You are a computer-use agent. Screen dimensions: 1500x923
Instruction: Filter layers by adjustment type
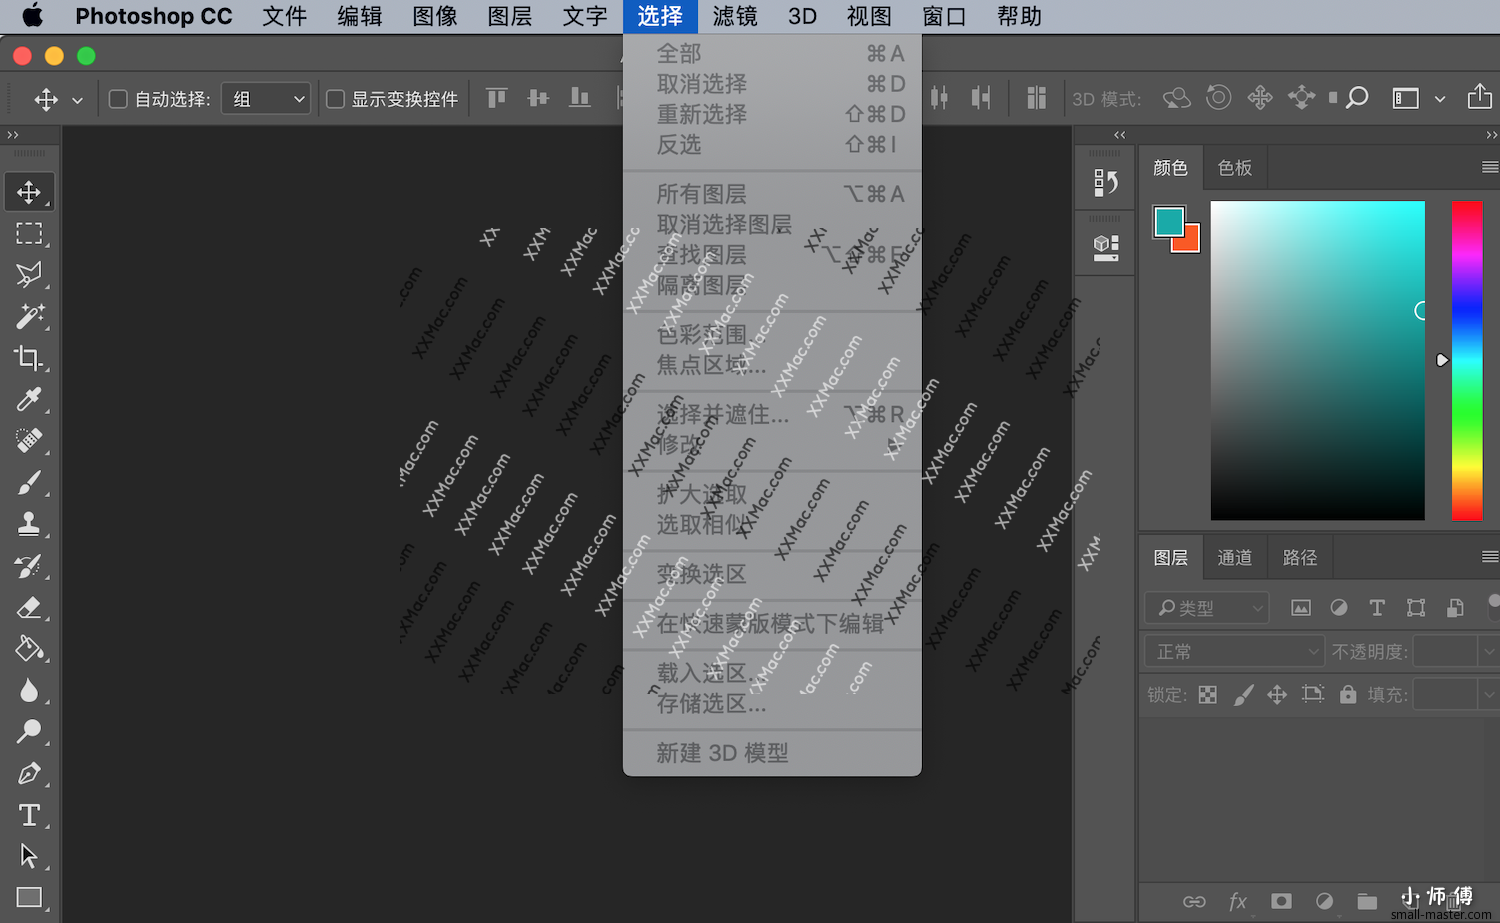pos(1339,607)
